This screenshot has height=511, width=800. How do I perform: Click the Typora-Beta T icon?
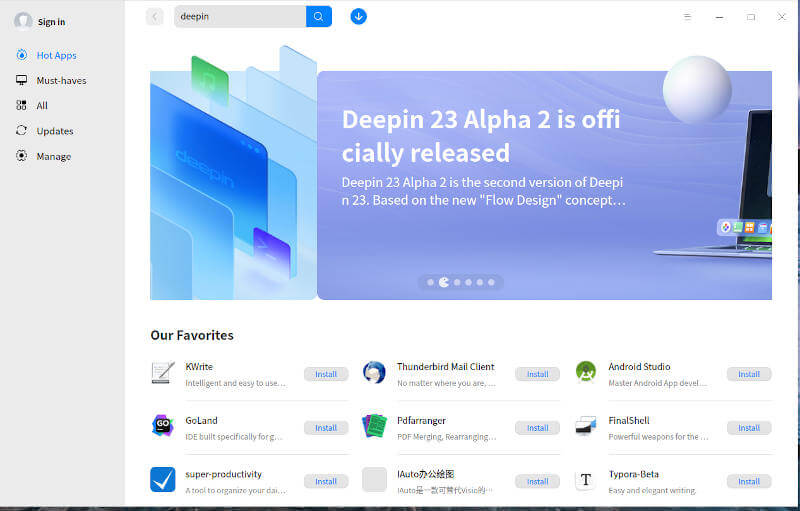[586, 480]
